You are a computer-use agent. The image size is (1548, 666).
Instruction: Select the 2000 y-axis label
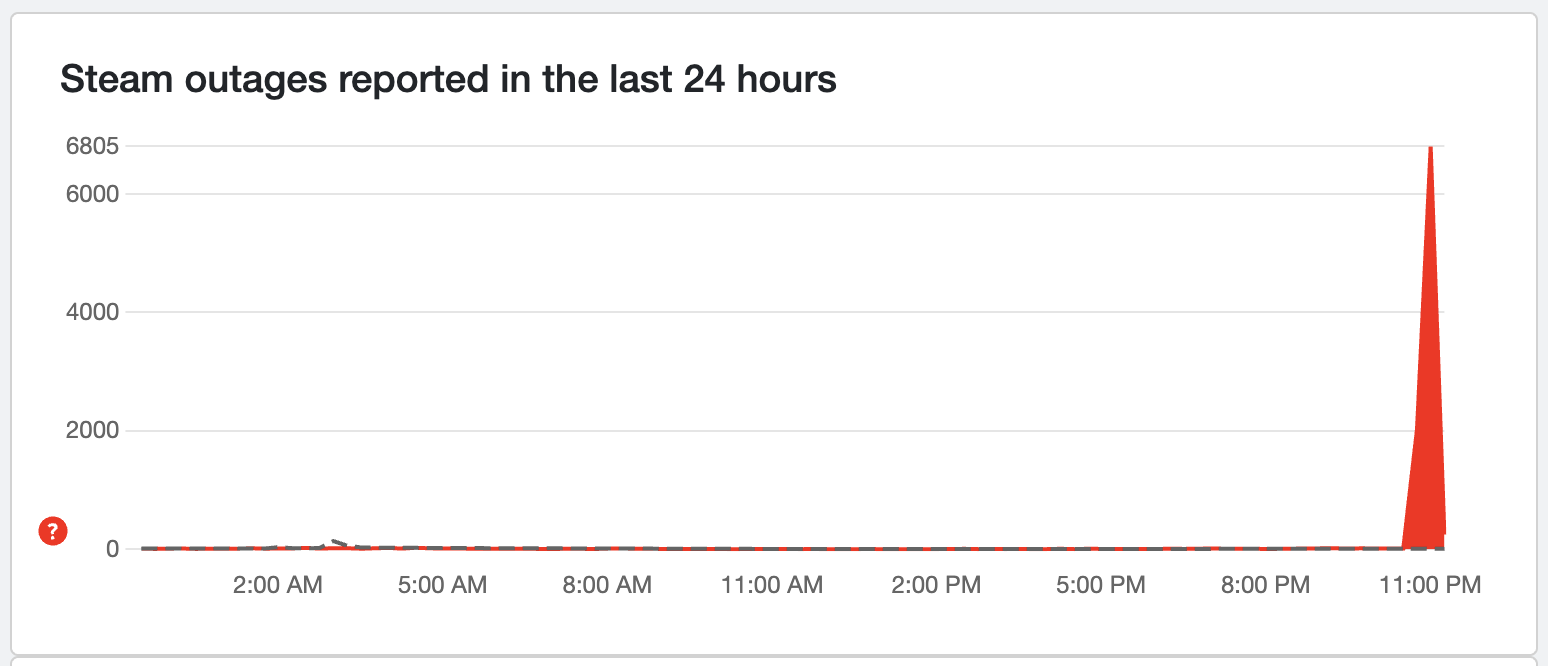click(92, 431)
